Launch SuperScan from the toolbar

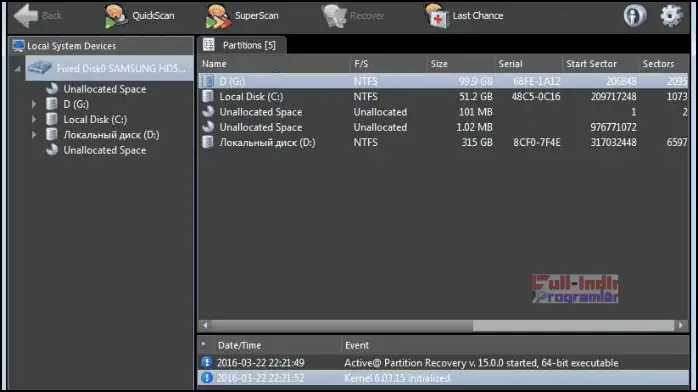point(242,16)
